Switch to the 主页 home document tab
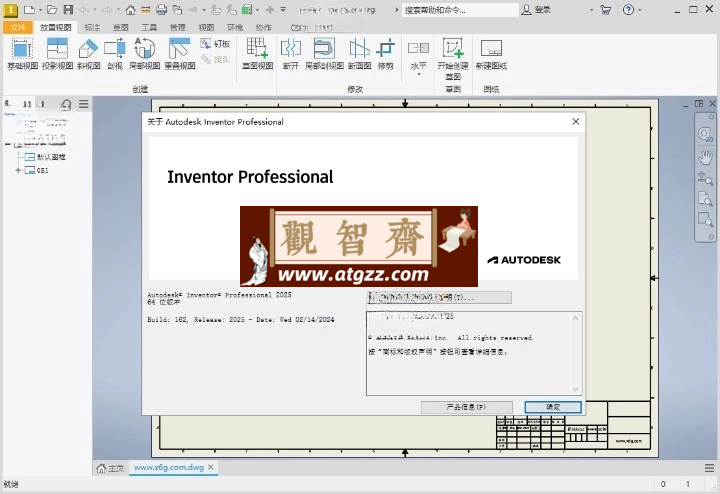The image size is (720, 494). coord(110,468)
